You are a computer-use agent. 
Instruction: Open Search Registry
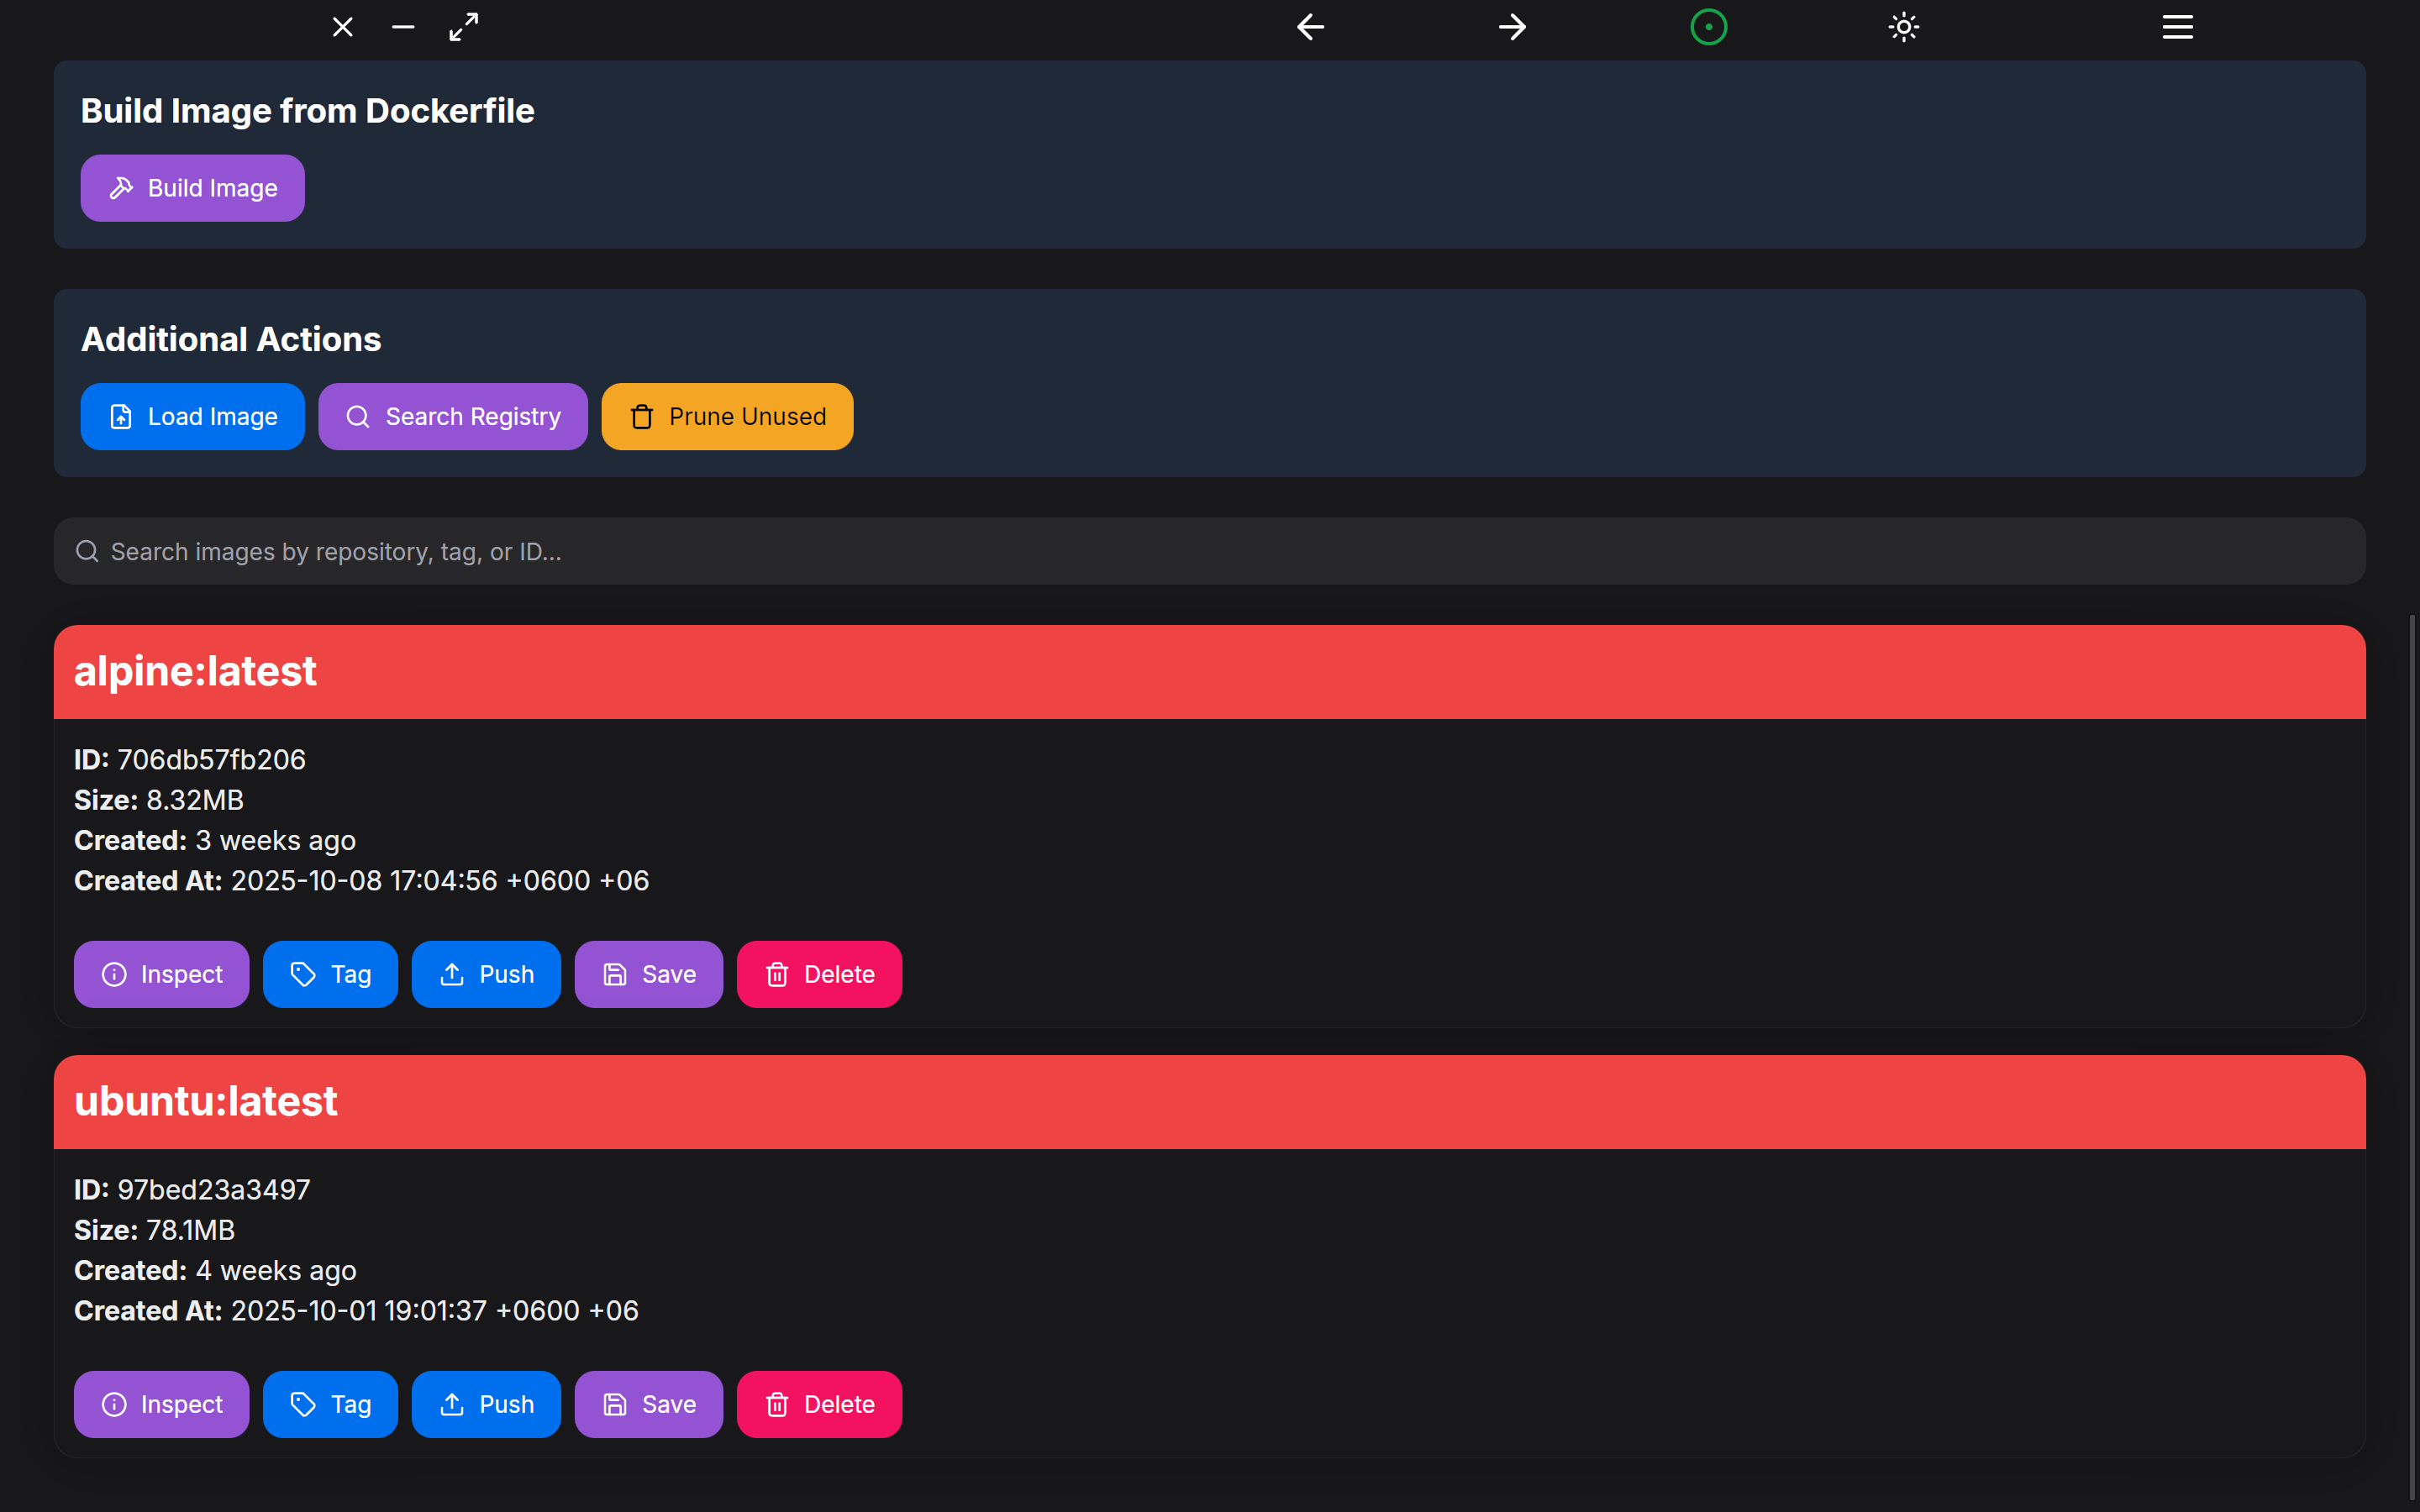[x=452, y=417]
